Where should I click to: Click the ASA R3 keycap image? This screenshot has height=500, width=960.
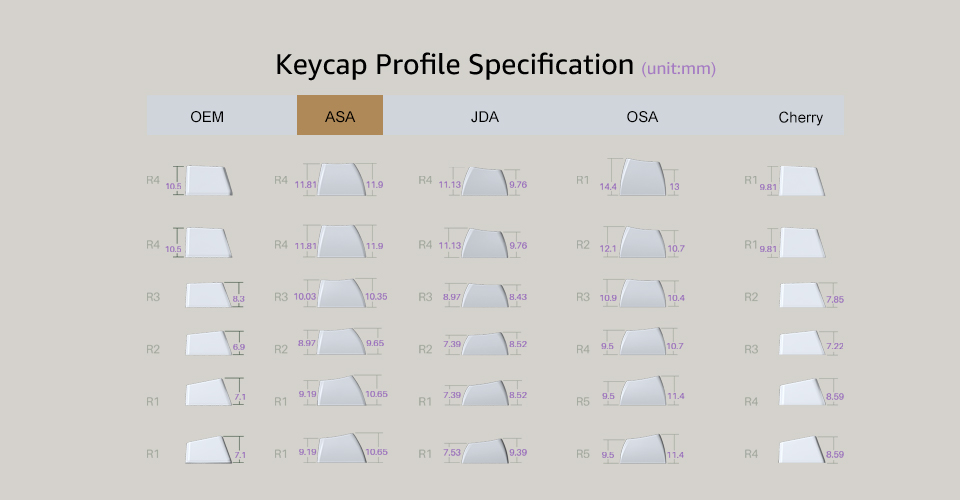point(341,294)
